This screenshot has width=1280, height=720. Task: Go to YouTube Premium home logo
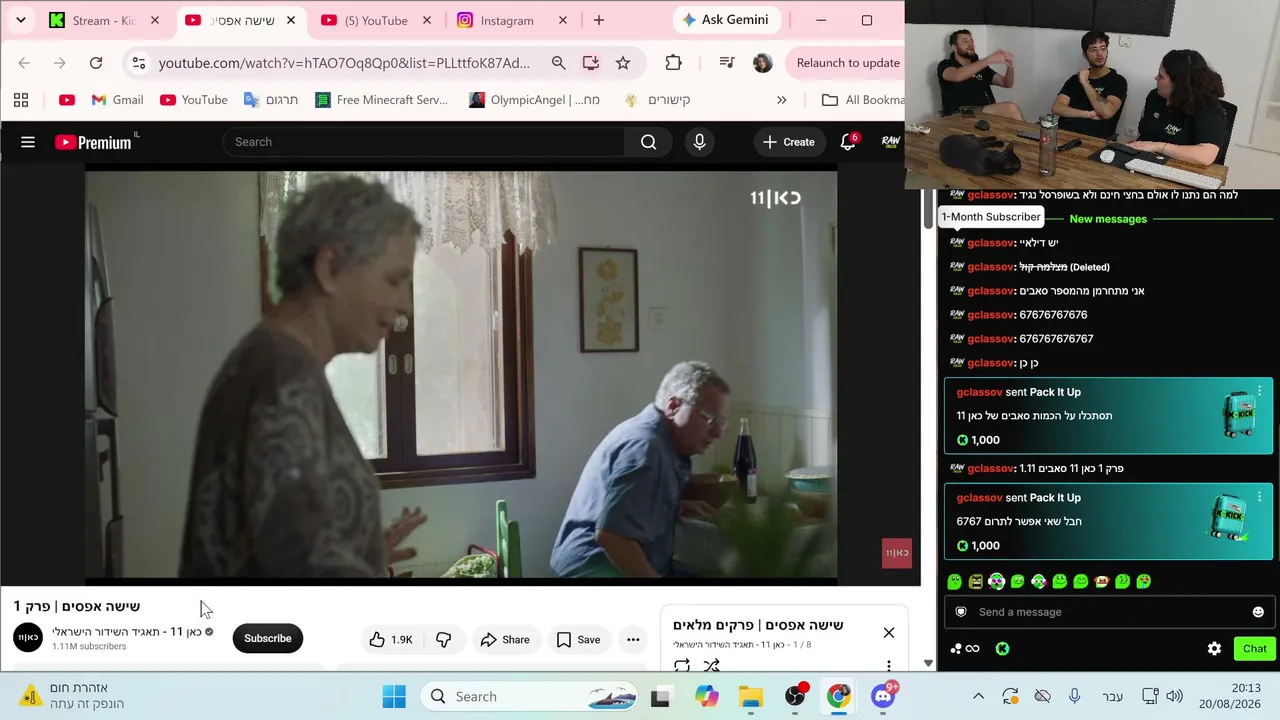pos(93,142)
